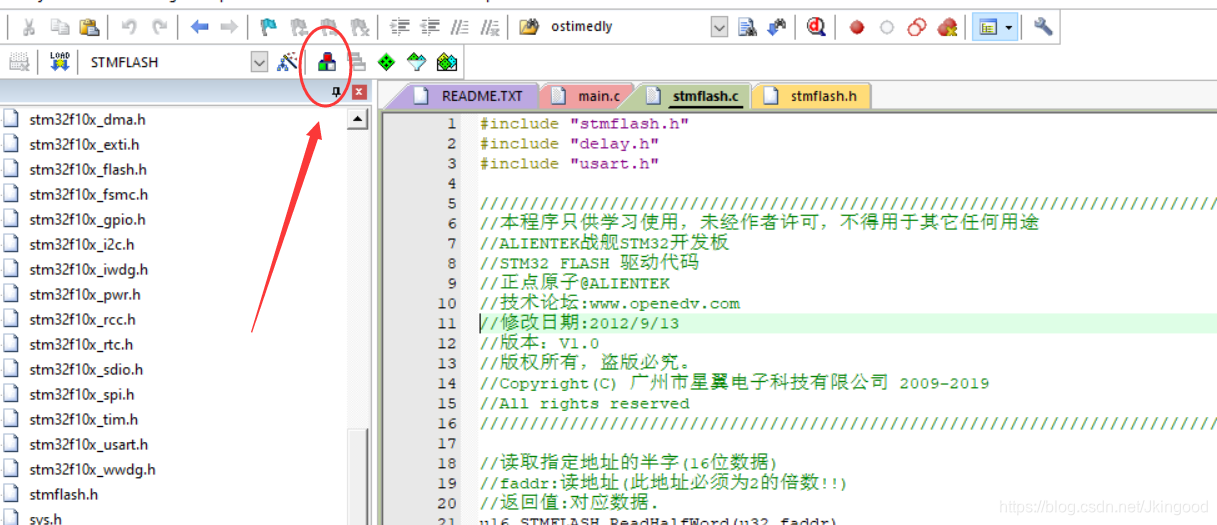Close the project panel with the red X
This screenshot has width=1217, height=525.
[359, 92]
